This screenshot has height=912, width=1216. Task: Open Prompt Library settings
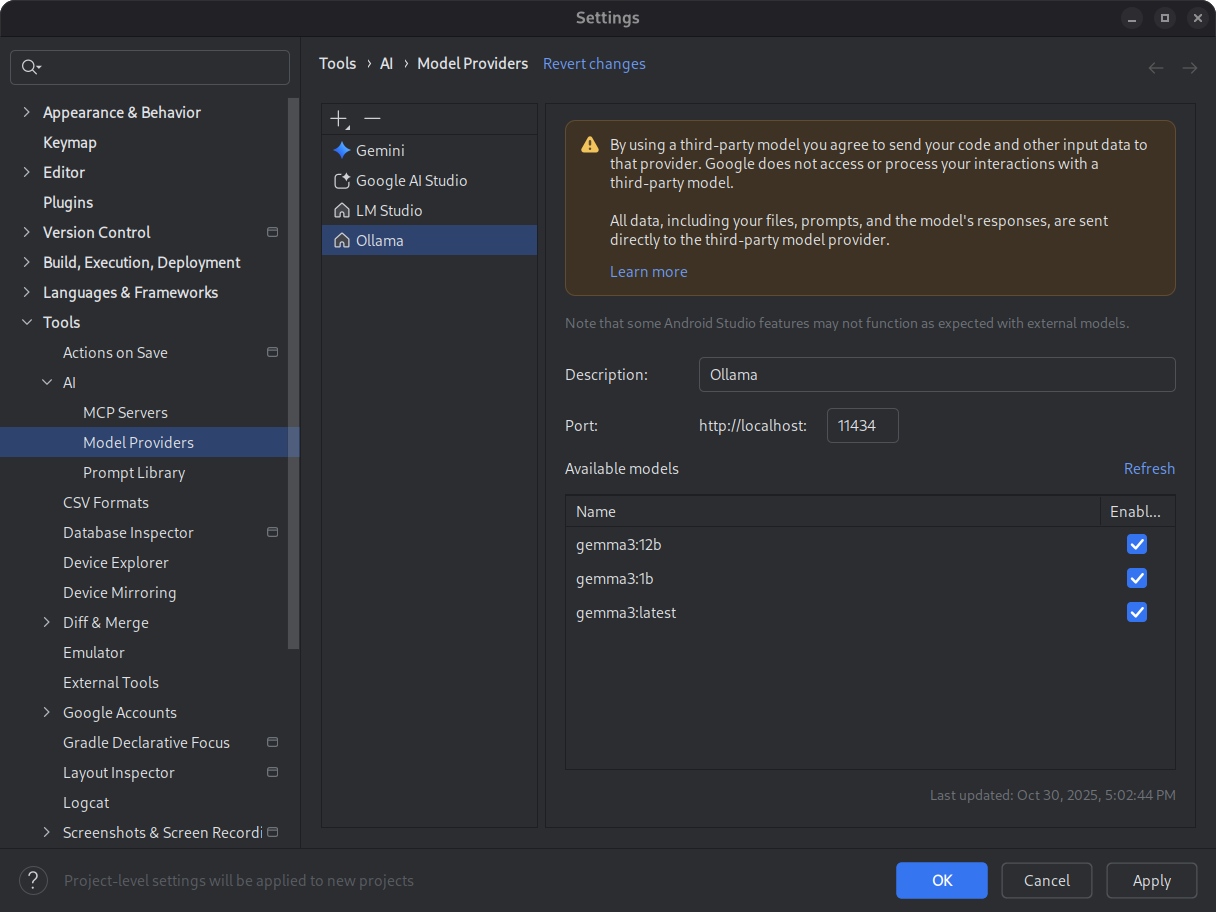coord(134,472)
